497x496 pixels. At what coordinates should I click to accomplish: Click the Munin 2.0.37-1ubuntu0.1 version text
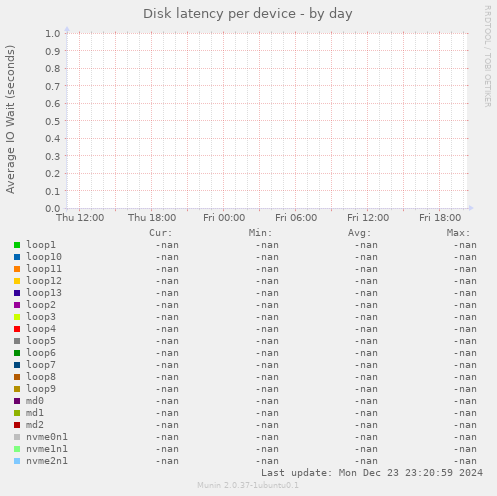[x=248, y=485]
